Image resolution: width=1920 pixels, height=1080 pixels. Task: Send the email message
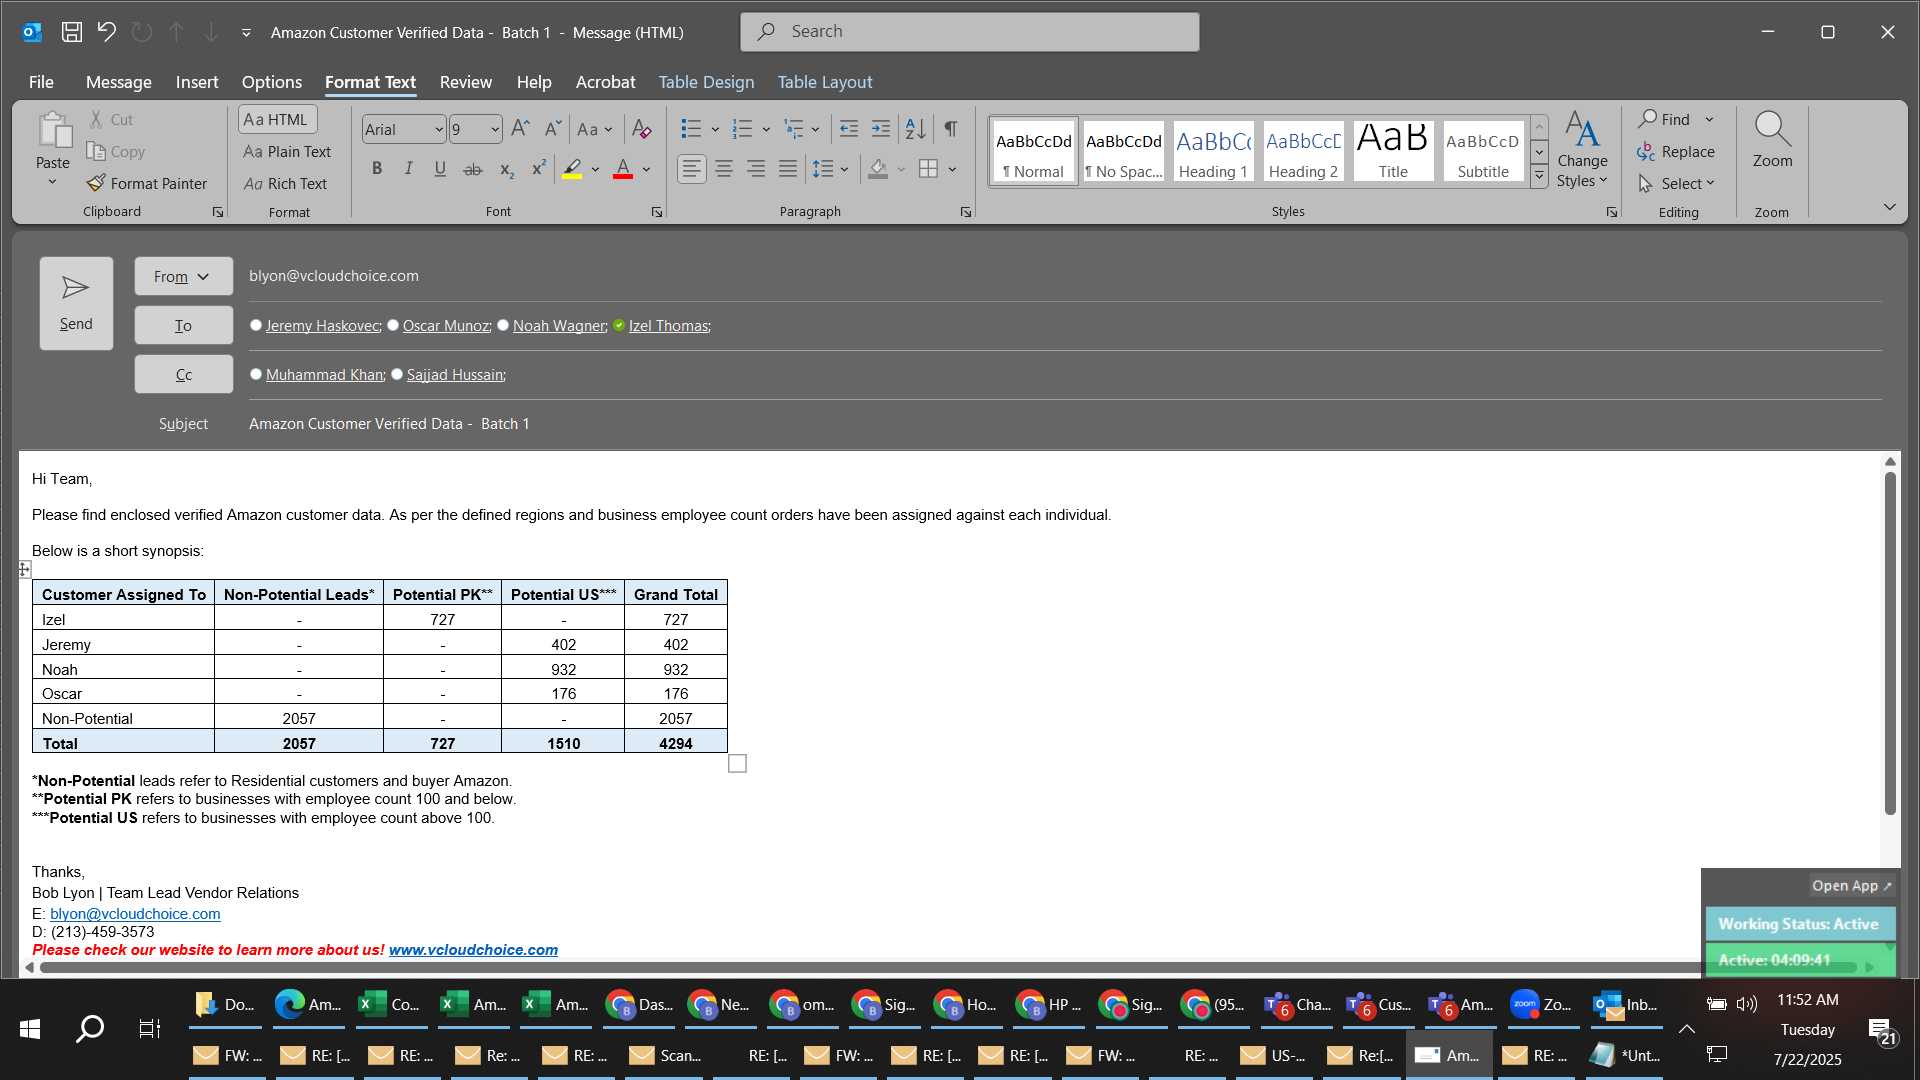coord(76,303)
